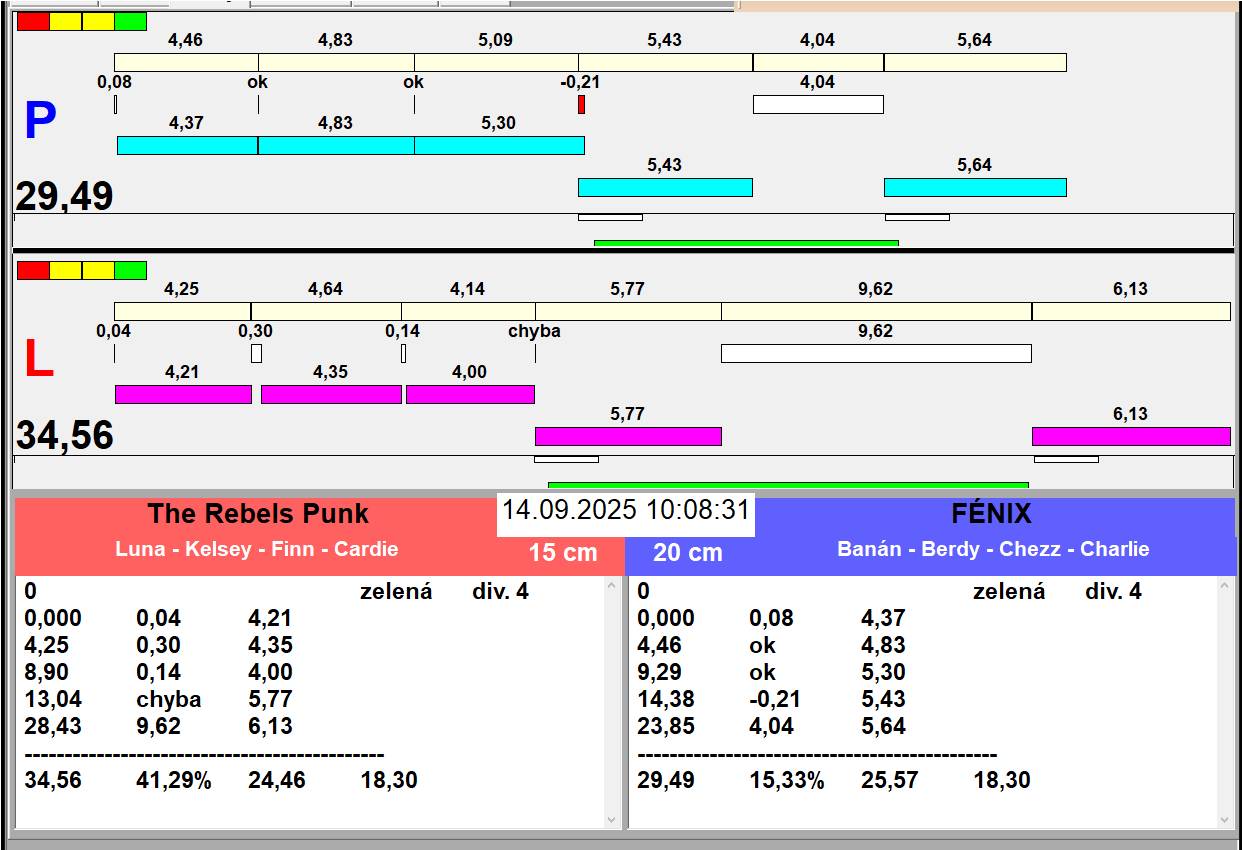The image size is (1242, 850).
Task: Click the cream 4,46 segment in lane P
Action: [x=186, y=62]
